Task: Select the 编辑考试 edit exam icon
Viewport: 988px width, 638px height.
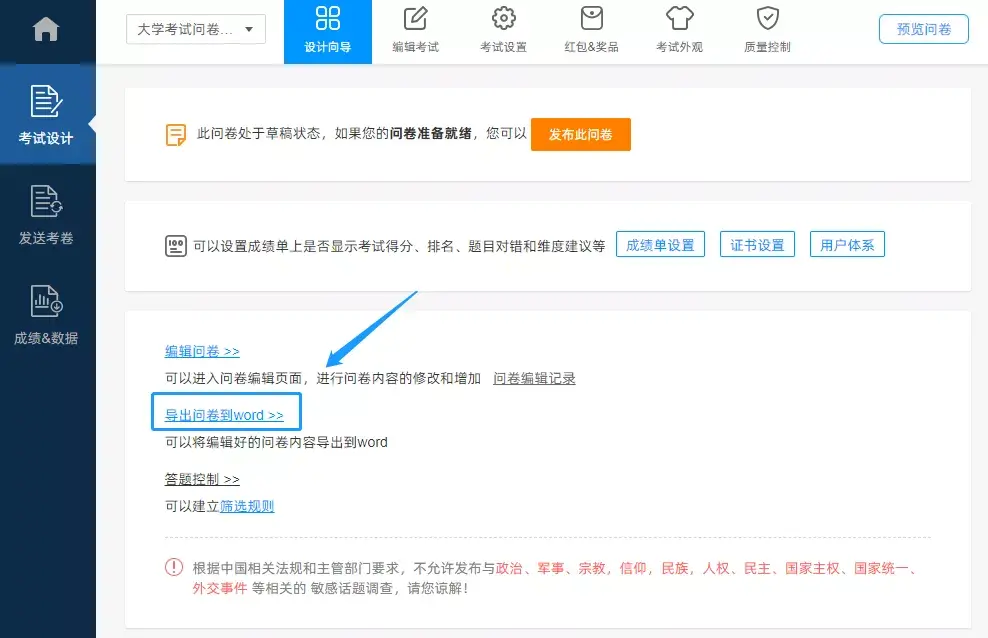Action: tap(415, 28)
